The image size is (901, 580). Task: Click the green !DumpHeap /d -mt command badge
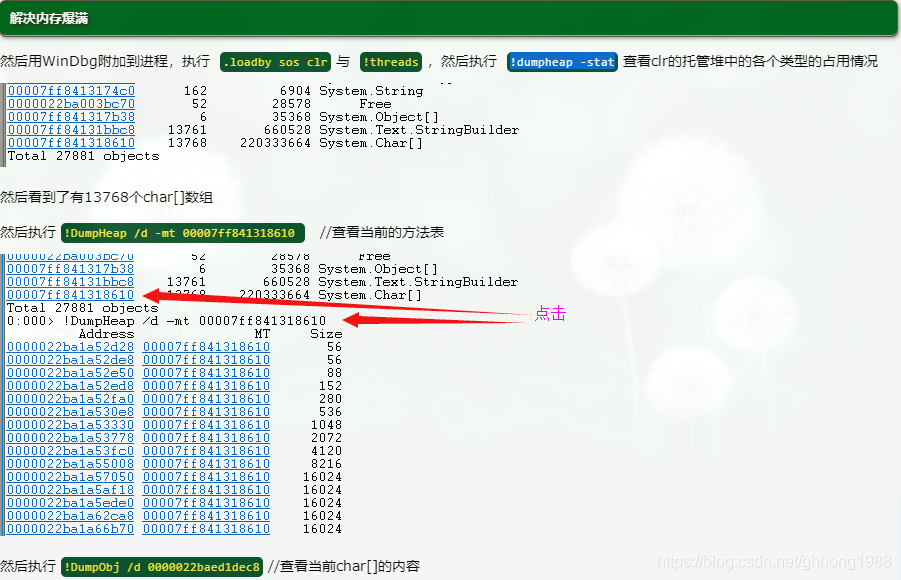(x=182, y=233)
